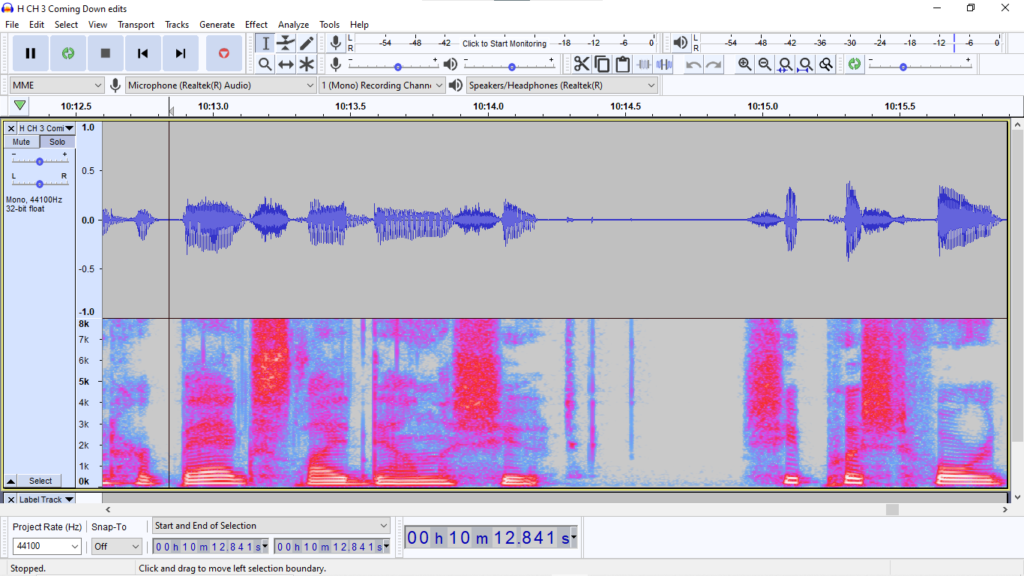Open the Analyze menu
This screenshot has height=576, width=1024.
click(x=293, y=24)
